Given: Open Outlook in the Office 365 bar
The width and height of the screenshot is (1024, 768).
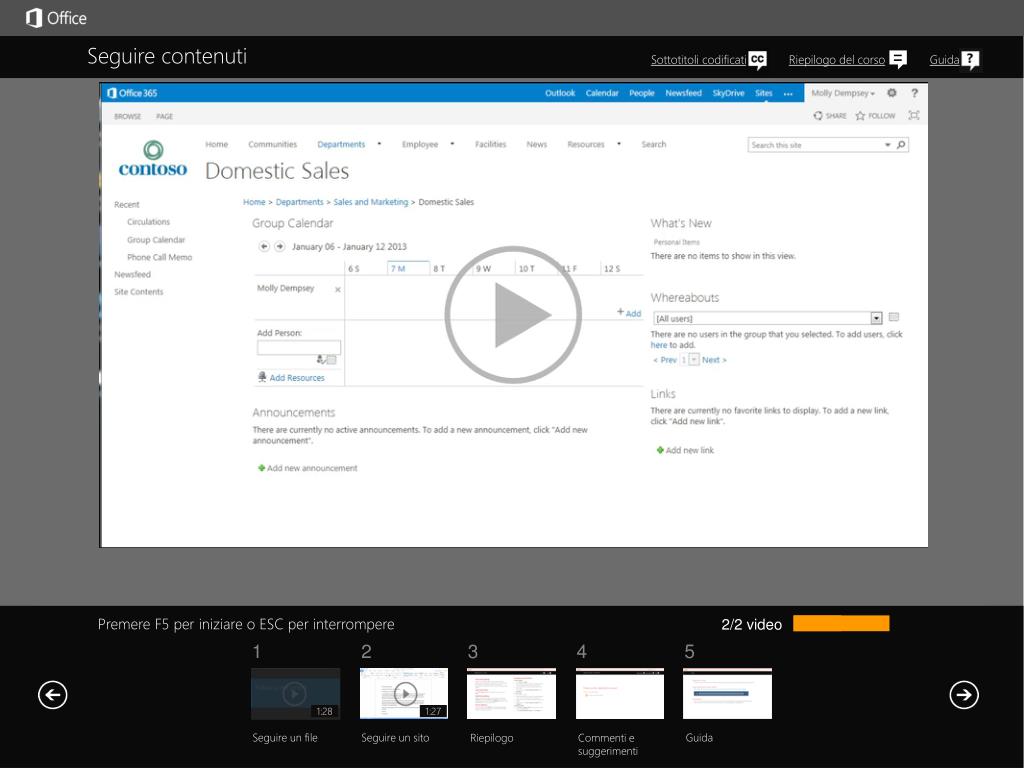Looking at the screenshot, I should 560,93.
